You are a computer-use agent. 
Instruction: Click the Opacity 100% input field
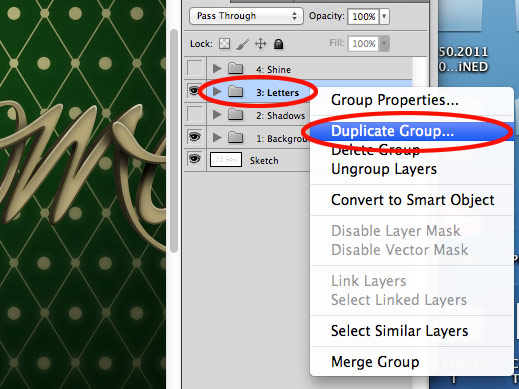pyautogui.click(x=363, y=16)
